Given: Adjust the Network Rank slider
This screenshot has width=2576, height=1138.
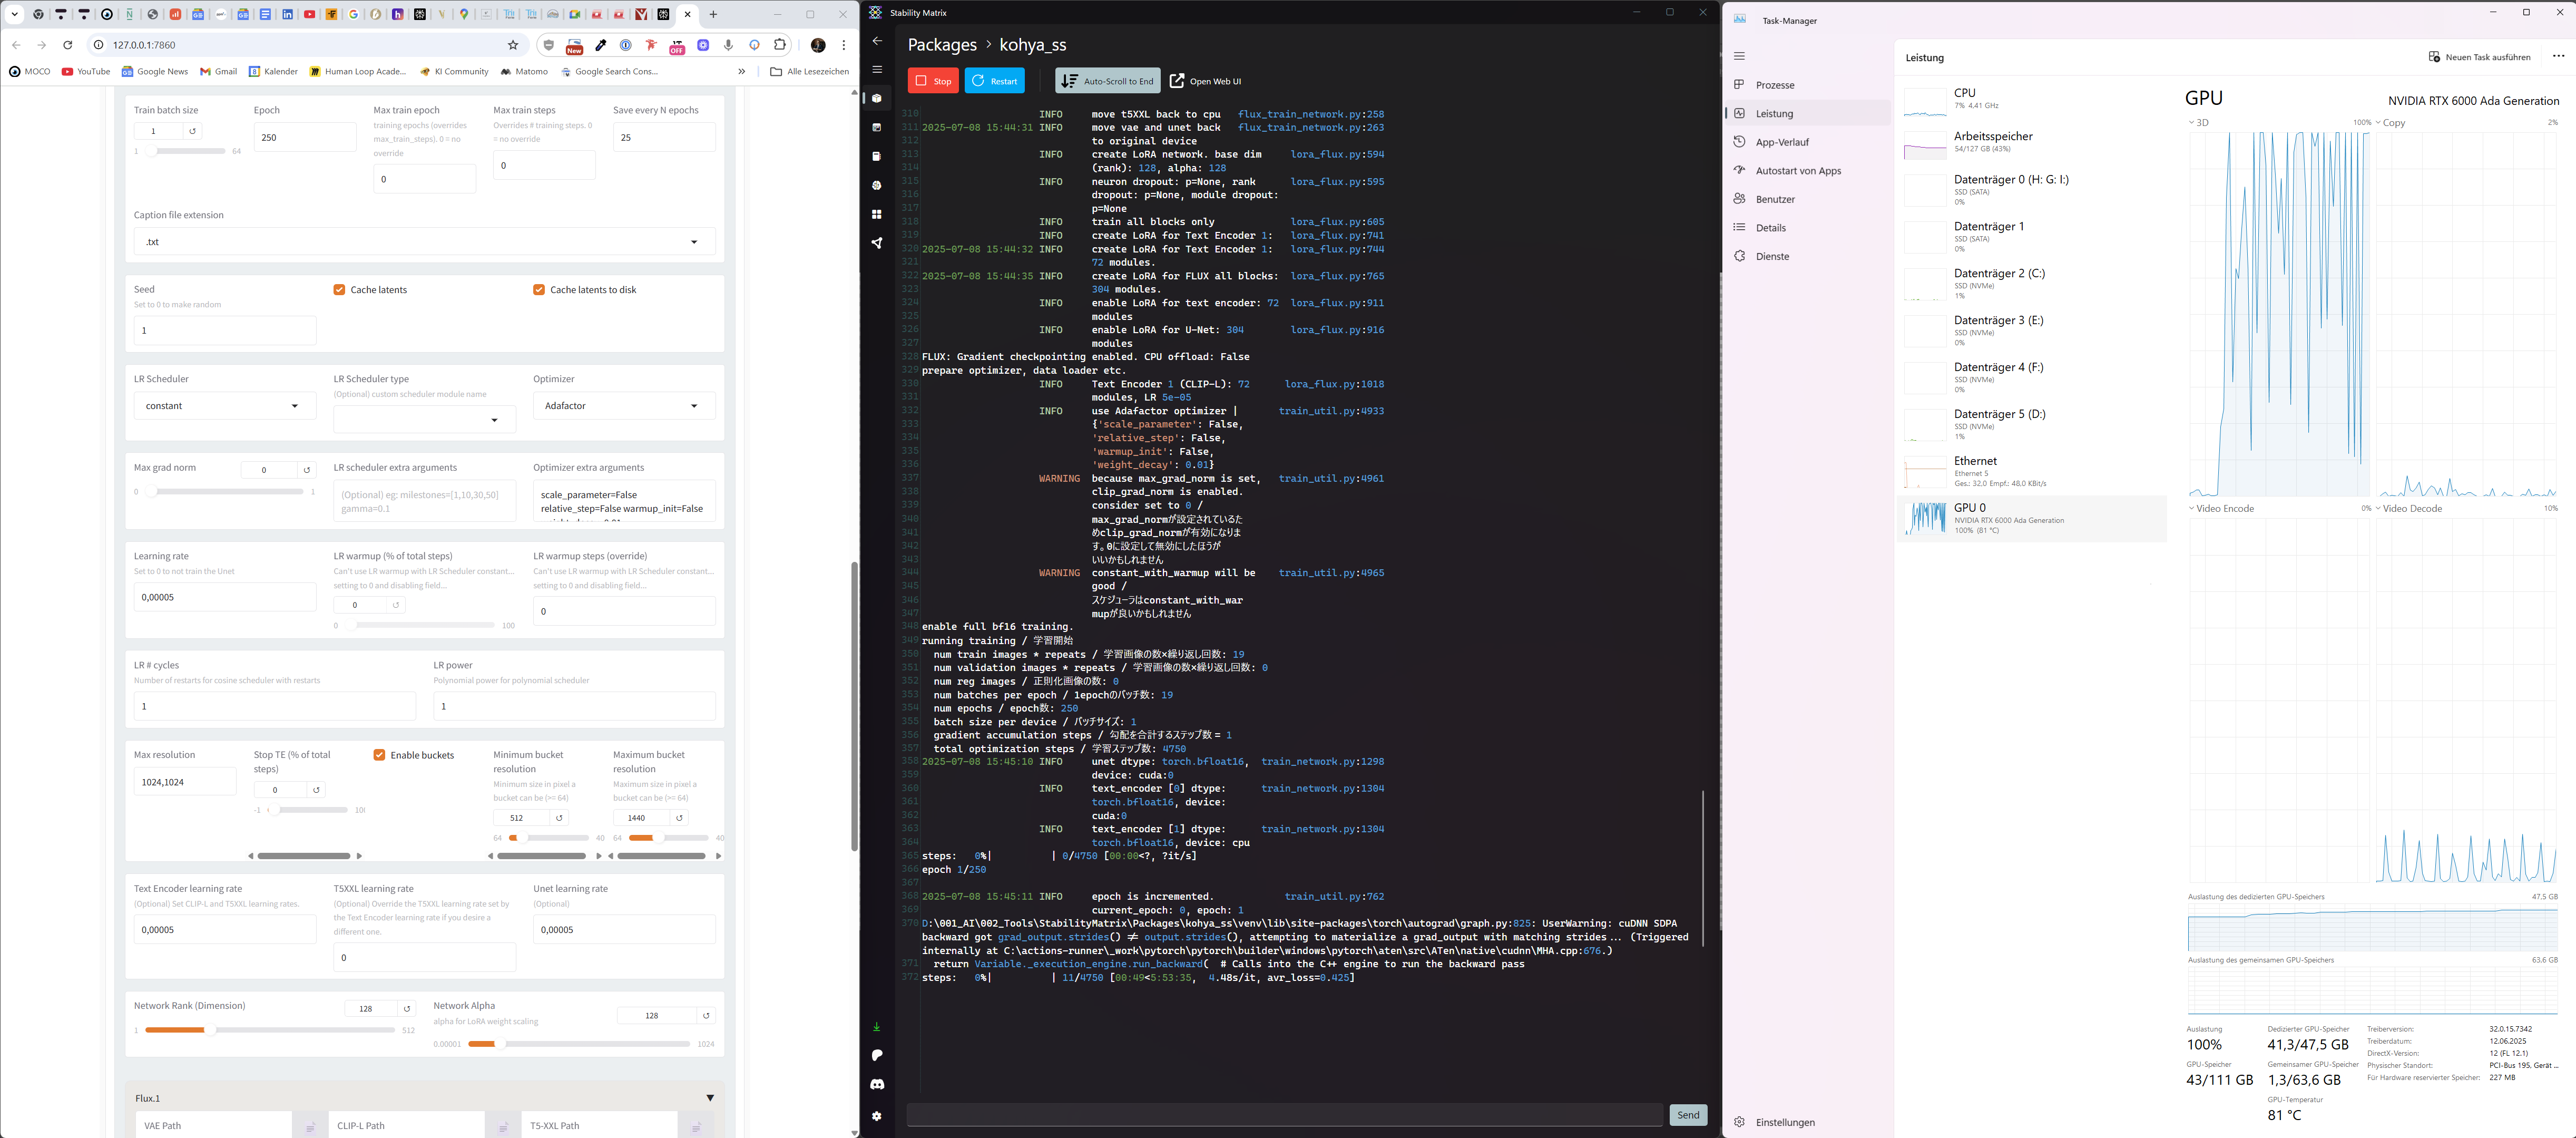Looking at the screenshot, I should (x=210, y=1030).
